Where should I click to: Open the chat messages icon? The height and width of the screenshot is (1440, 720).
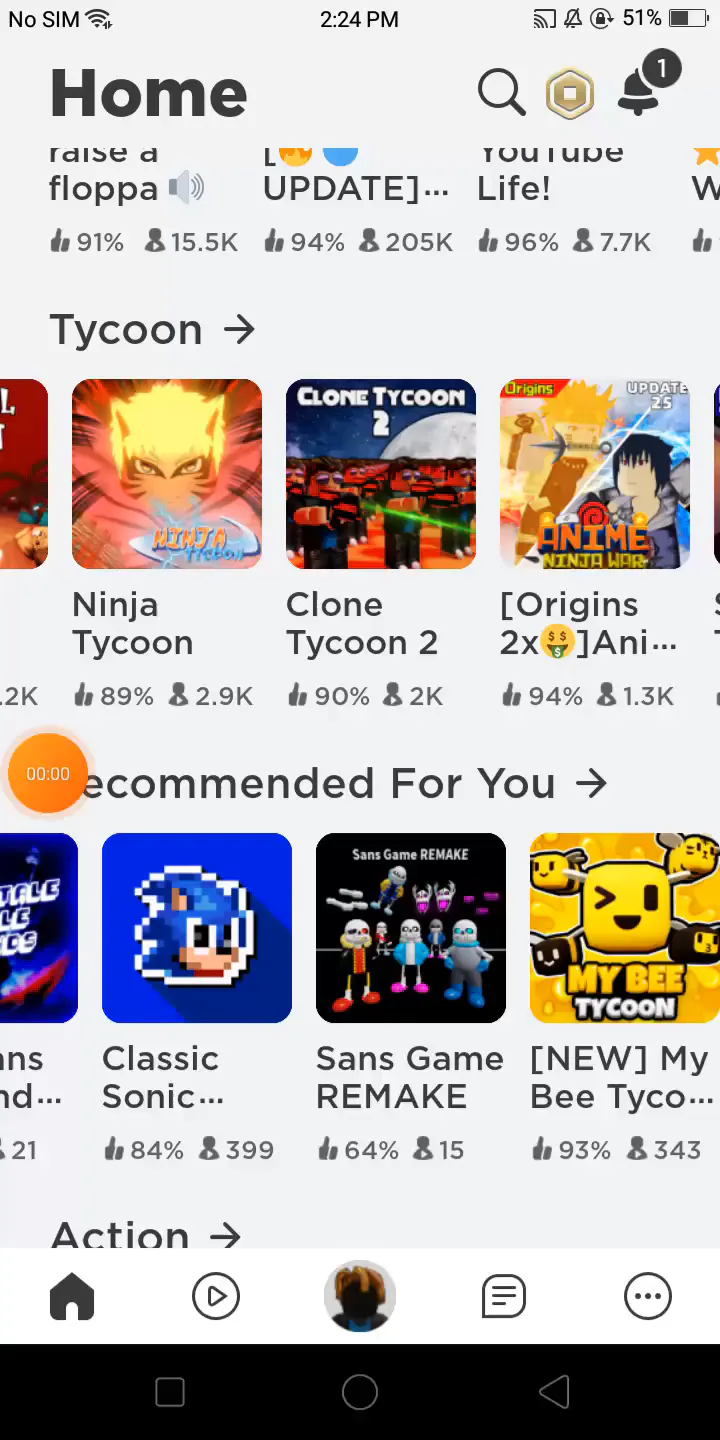pyautogui.click(x=504, y=1297)
